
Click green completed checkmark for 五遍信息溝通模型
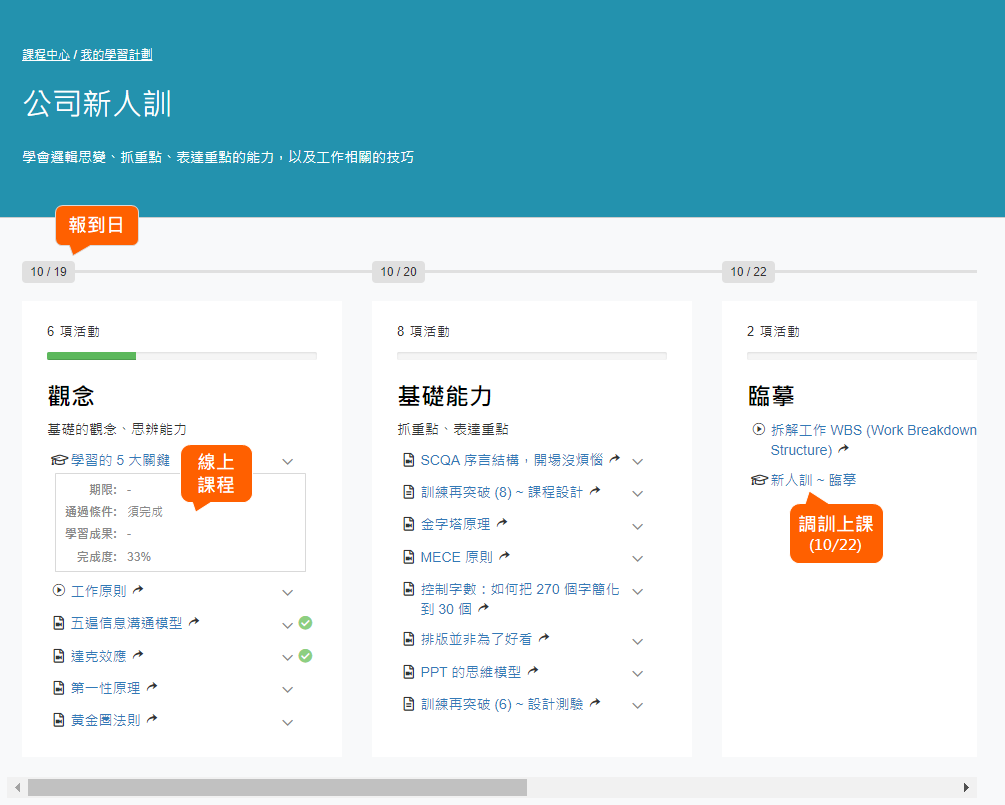click(306, 623)
